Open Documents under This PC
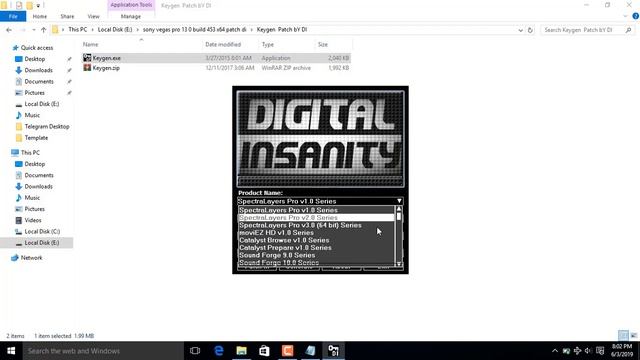This screenshot has width=640, height=360. tap(39, 175)
